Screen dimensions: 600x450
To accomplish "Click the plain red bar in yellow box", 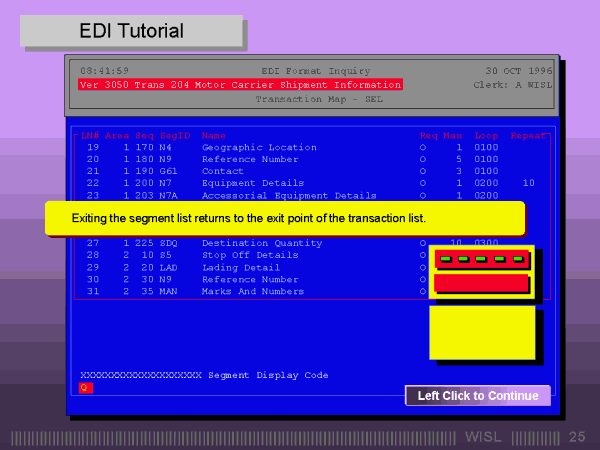I will [481, 283].
